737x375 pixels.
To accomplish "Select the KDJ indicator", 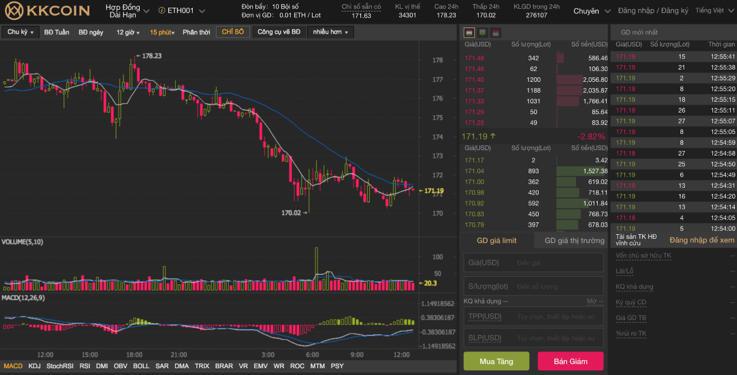I will [34, 366].
